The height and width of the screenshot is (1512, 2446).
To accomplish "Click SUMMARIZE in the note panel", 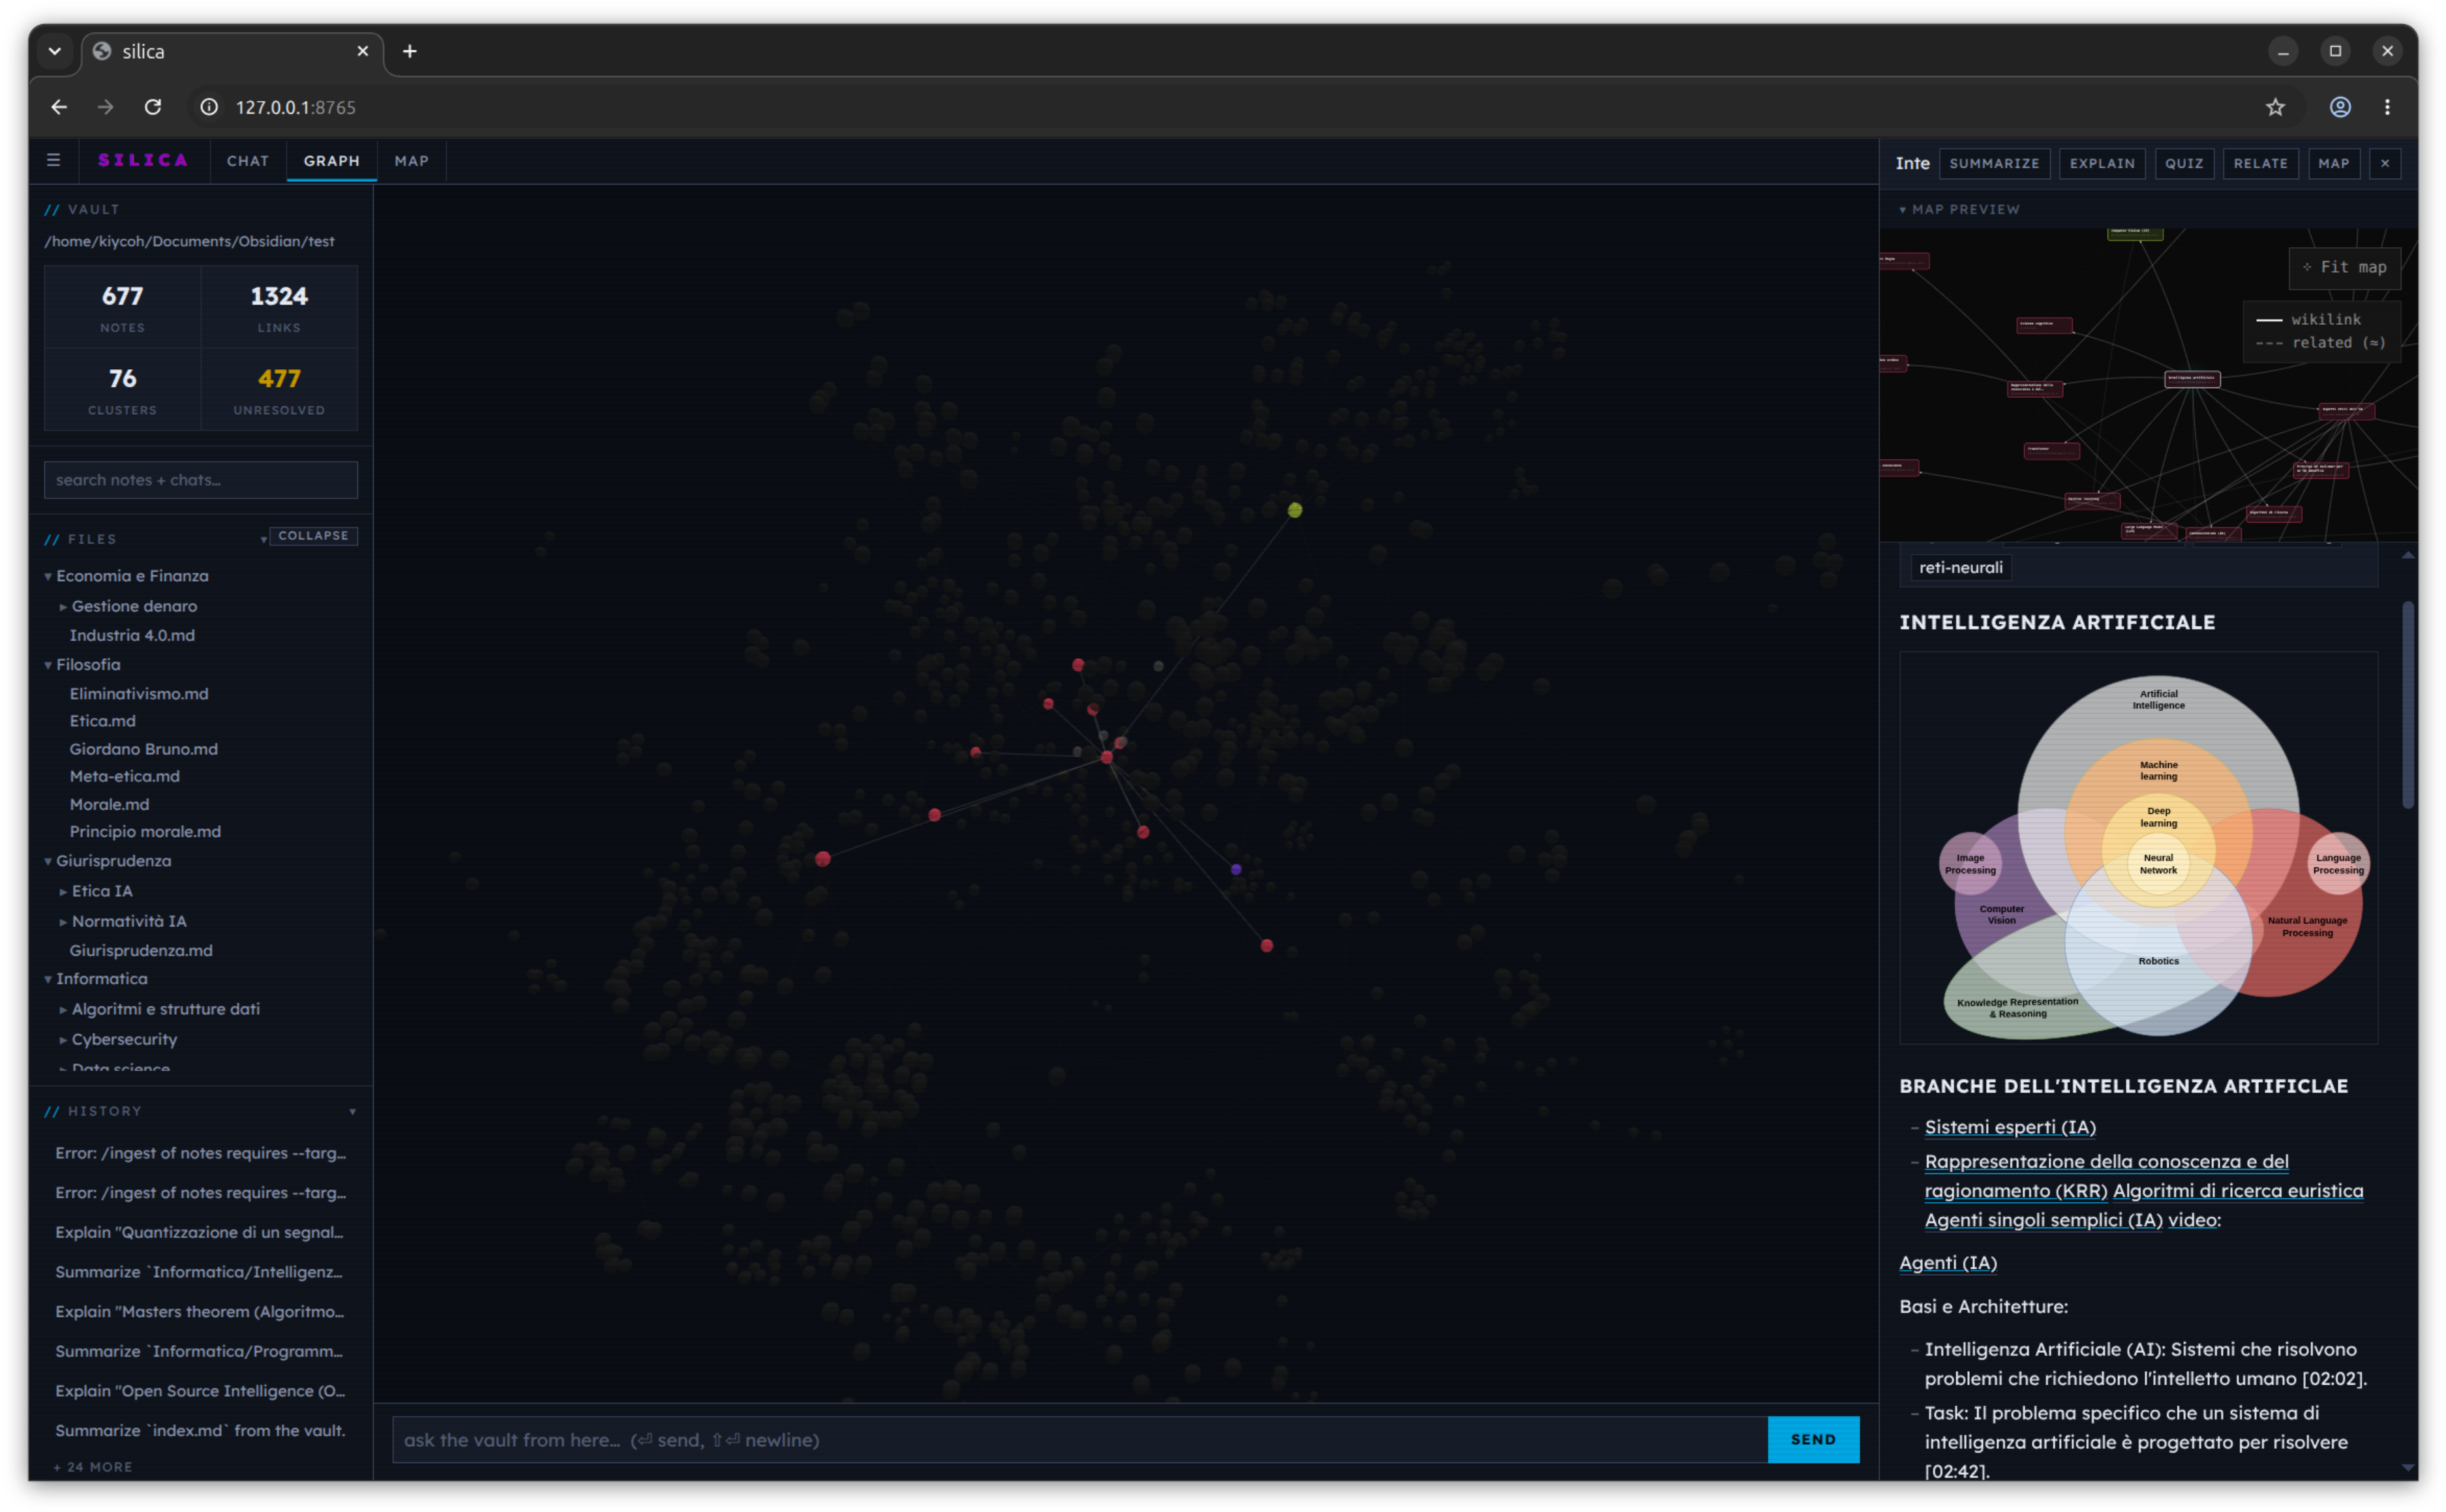I will click(x=1994, y=163).
